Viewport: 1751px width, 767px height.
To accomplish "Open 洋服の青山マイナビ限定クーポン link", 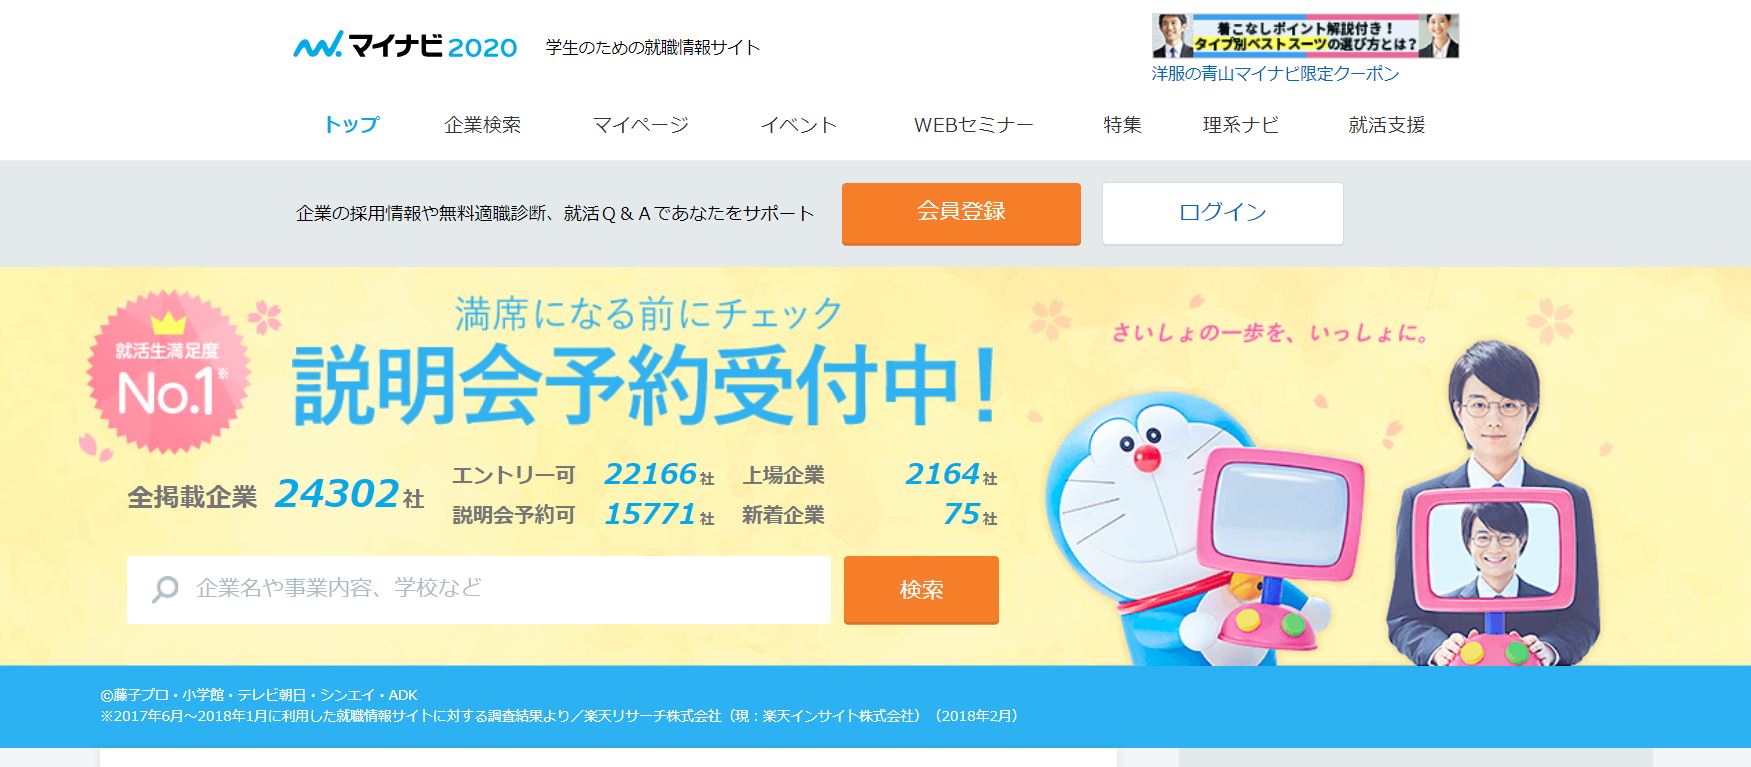I will point(1275,74).
